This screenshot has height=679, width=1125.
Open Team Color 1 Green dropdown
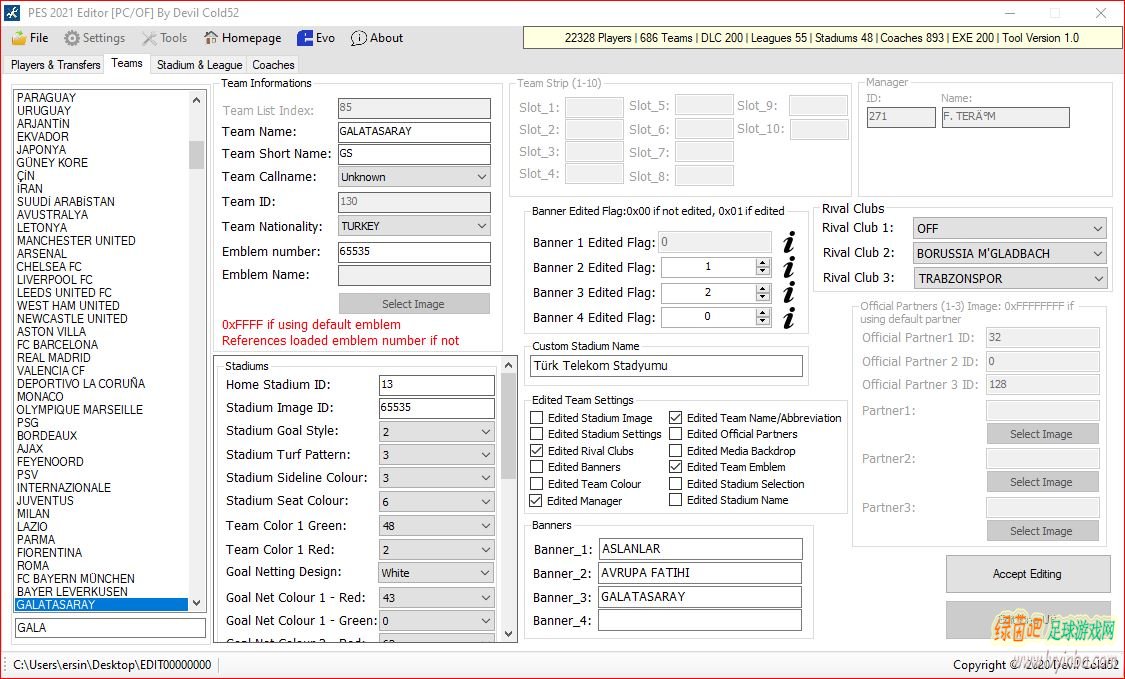point(436,526)
